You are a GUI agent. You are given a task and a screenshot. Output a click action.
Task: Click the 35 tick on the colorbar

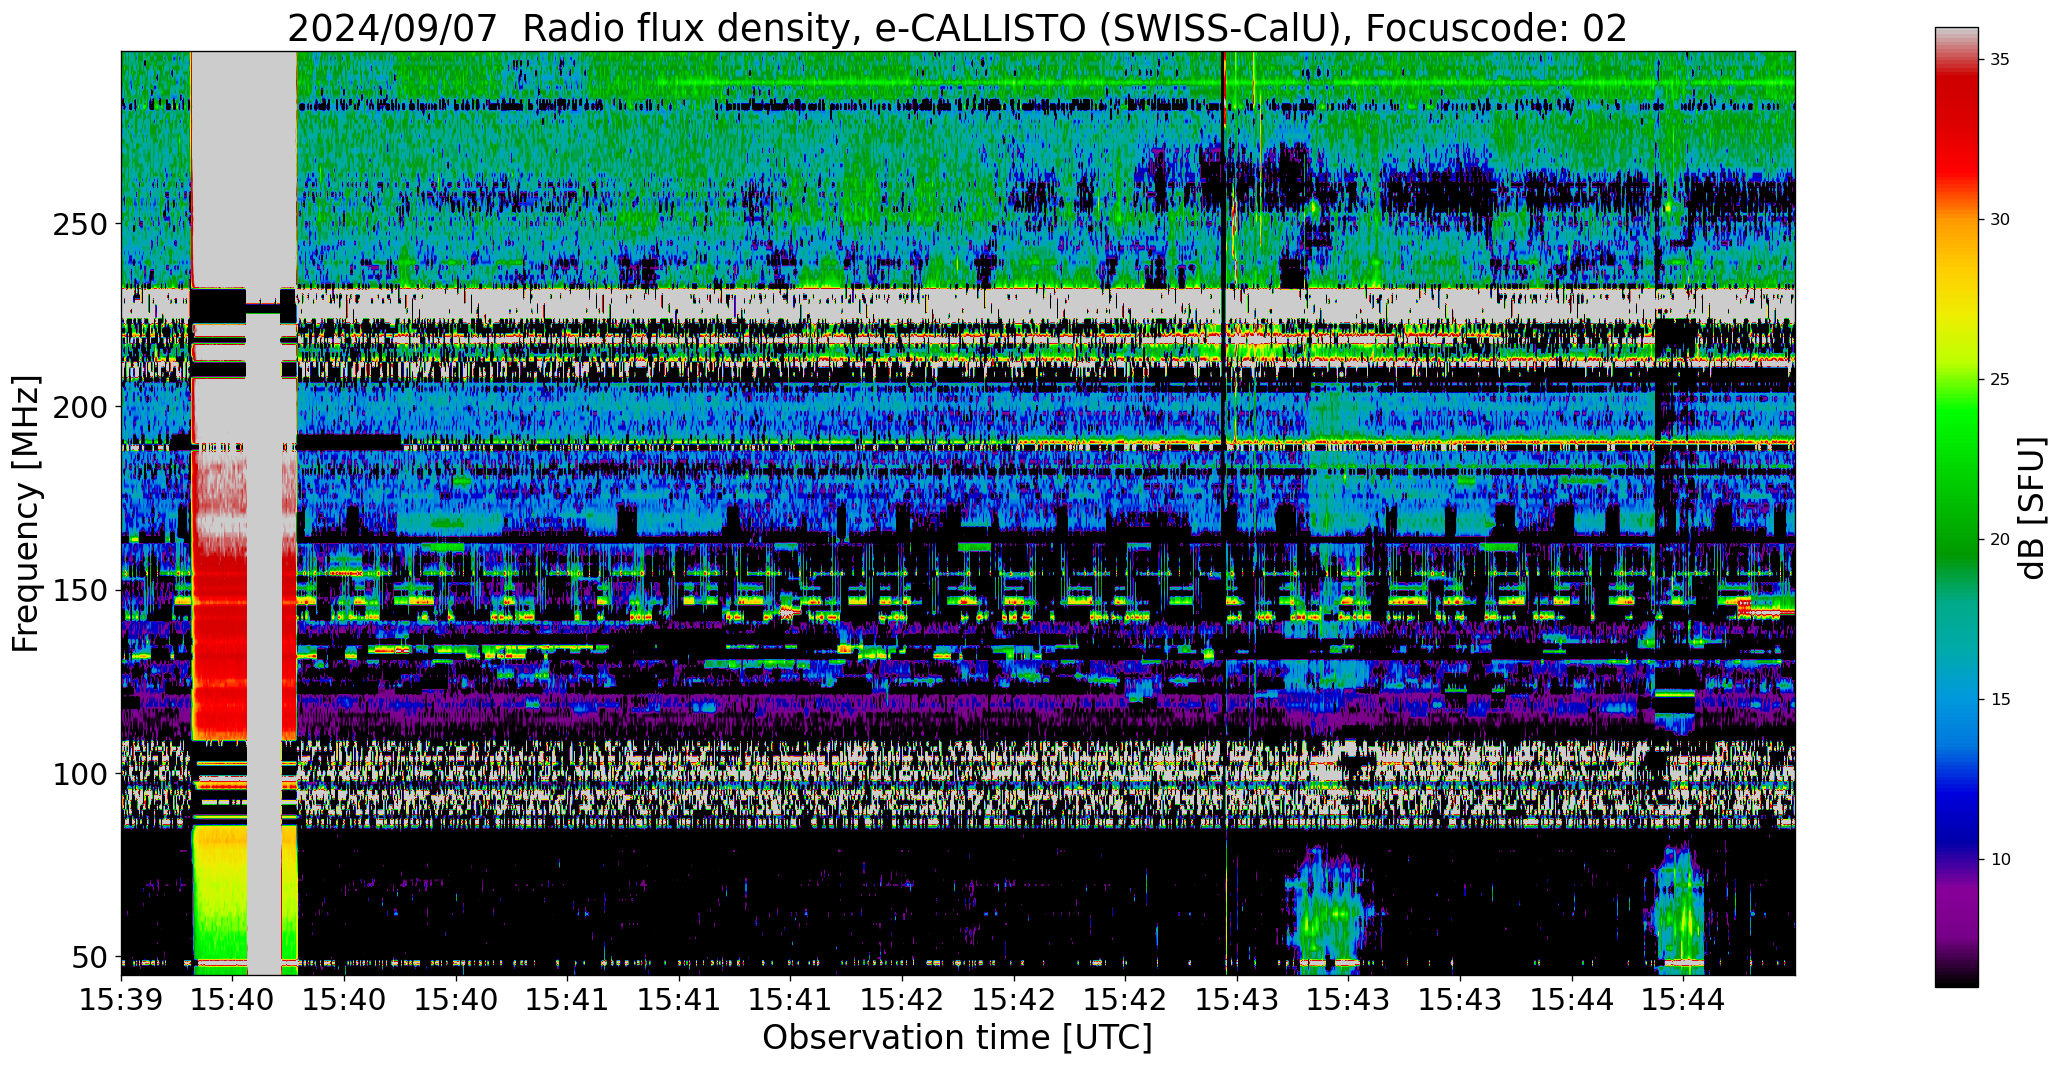2000,60
